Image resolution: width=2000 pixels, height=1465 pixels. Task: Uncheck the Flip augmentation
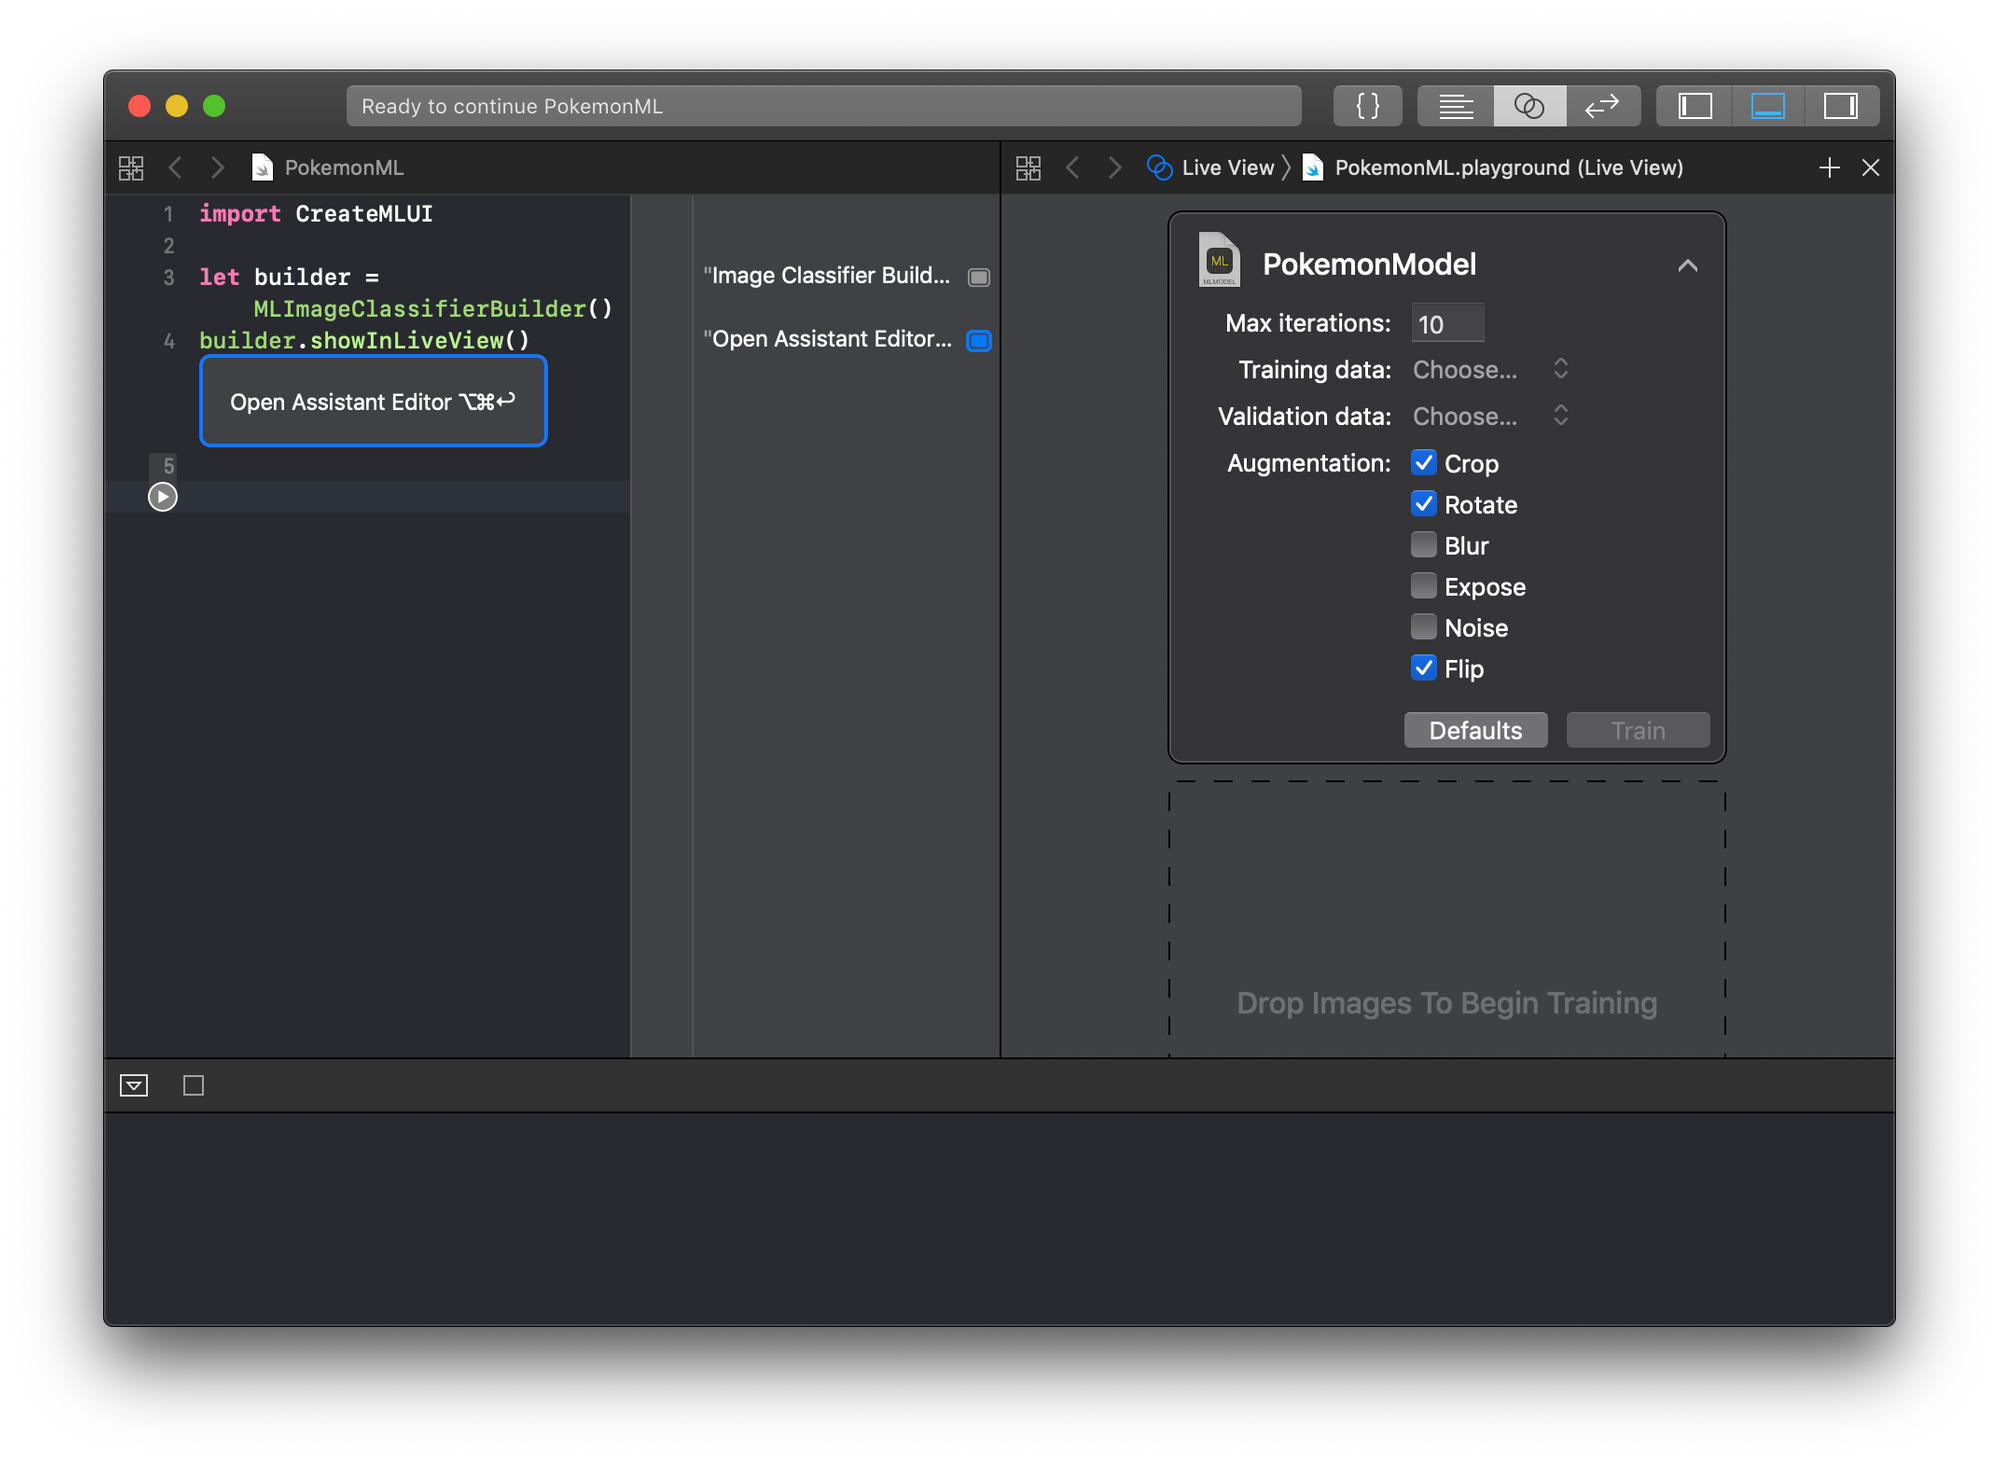tap(1424, 668)
